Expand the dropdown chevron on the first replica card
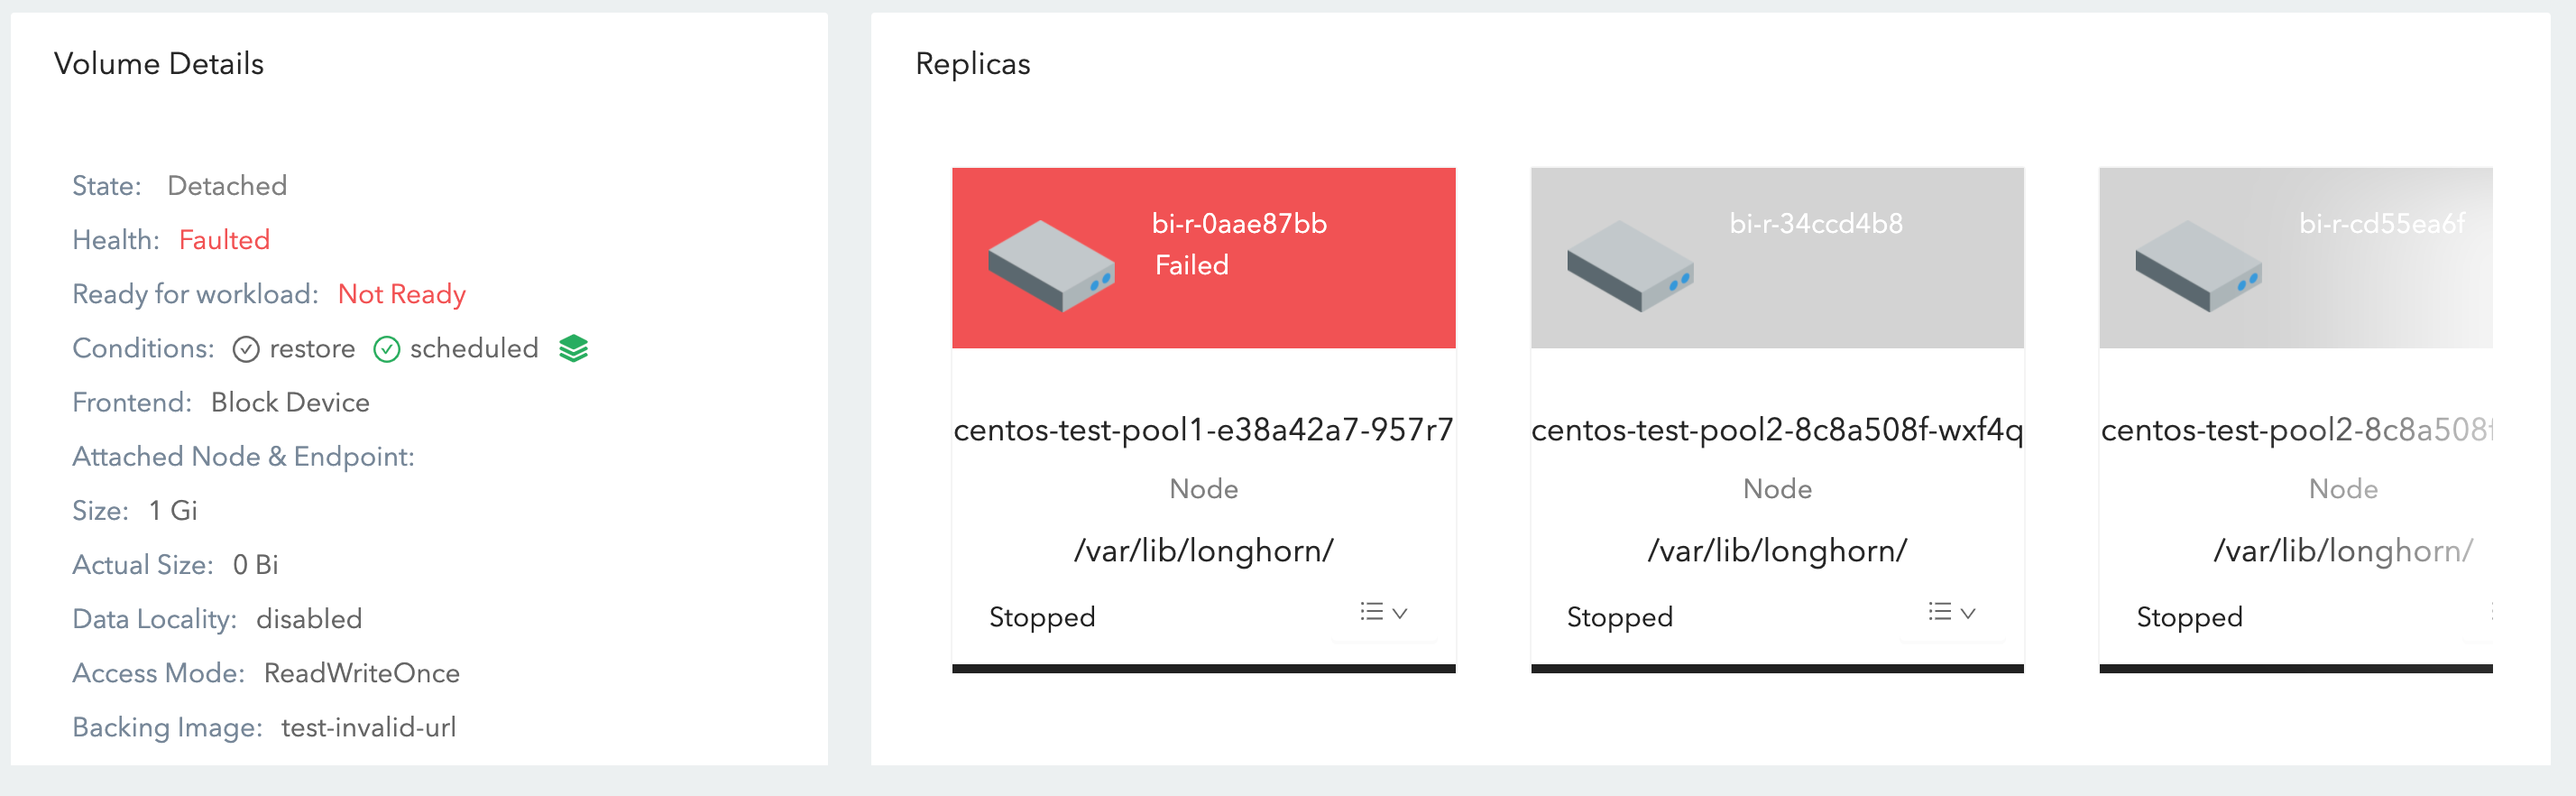 [1402, 614]
